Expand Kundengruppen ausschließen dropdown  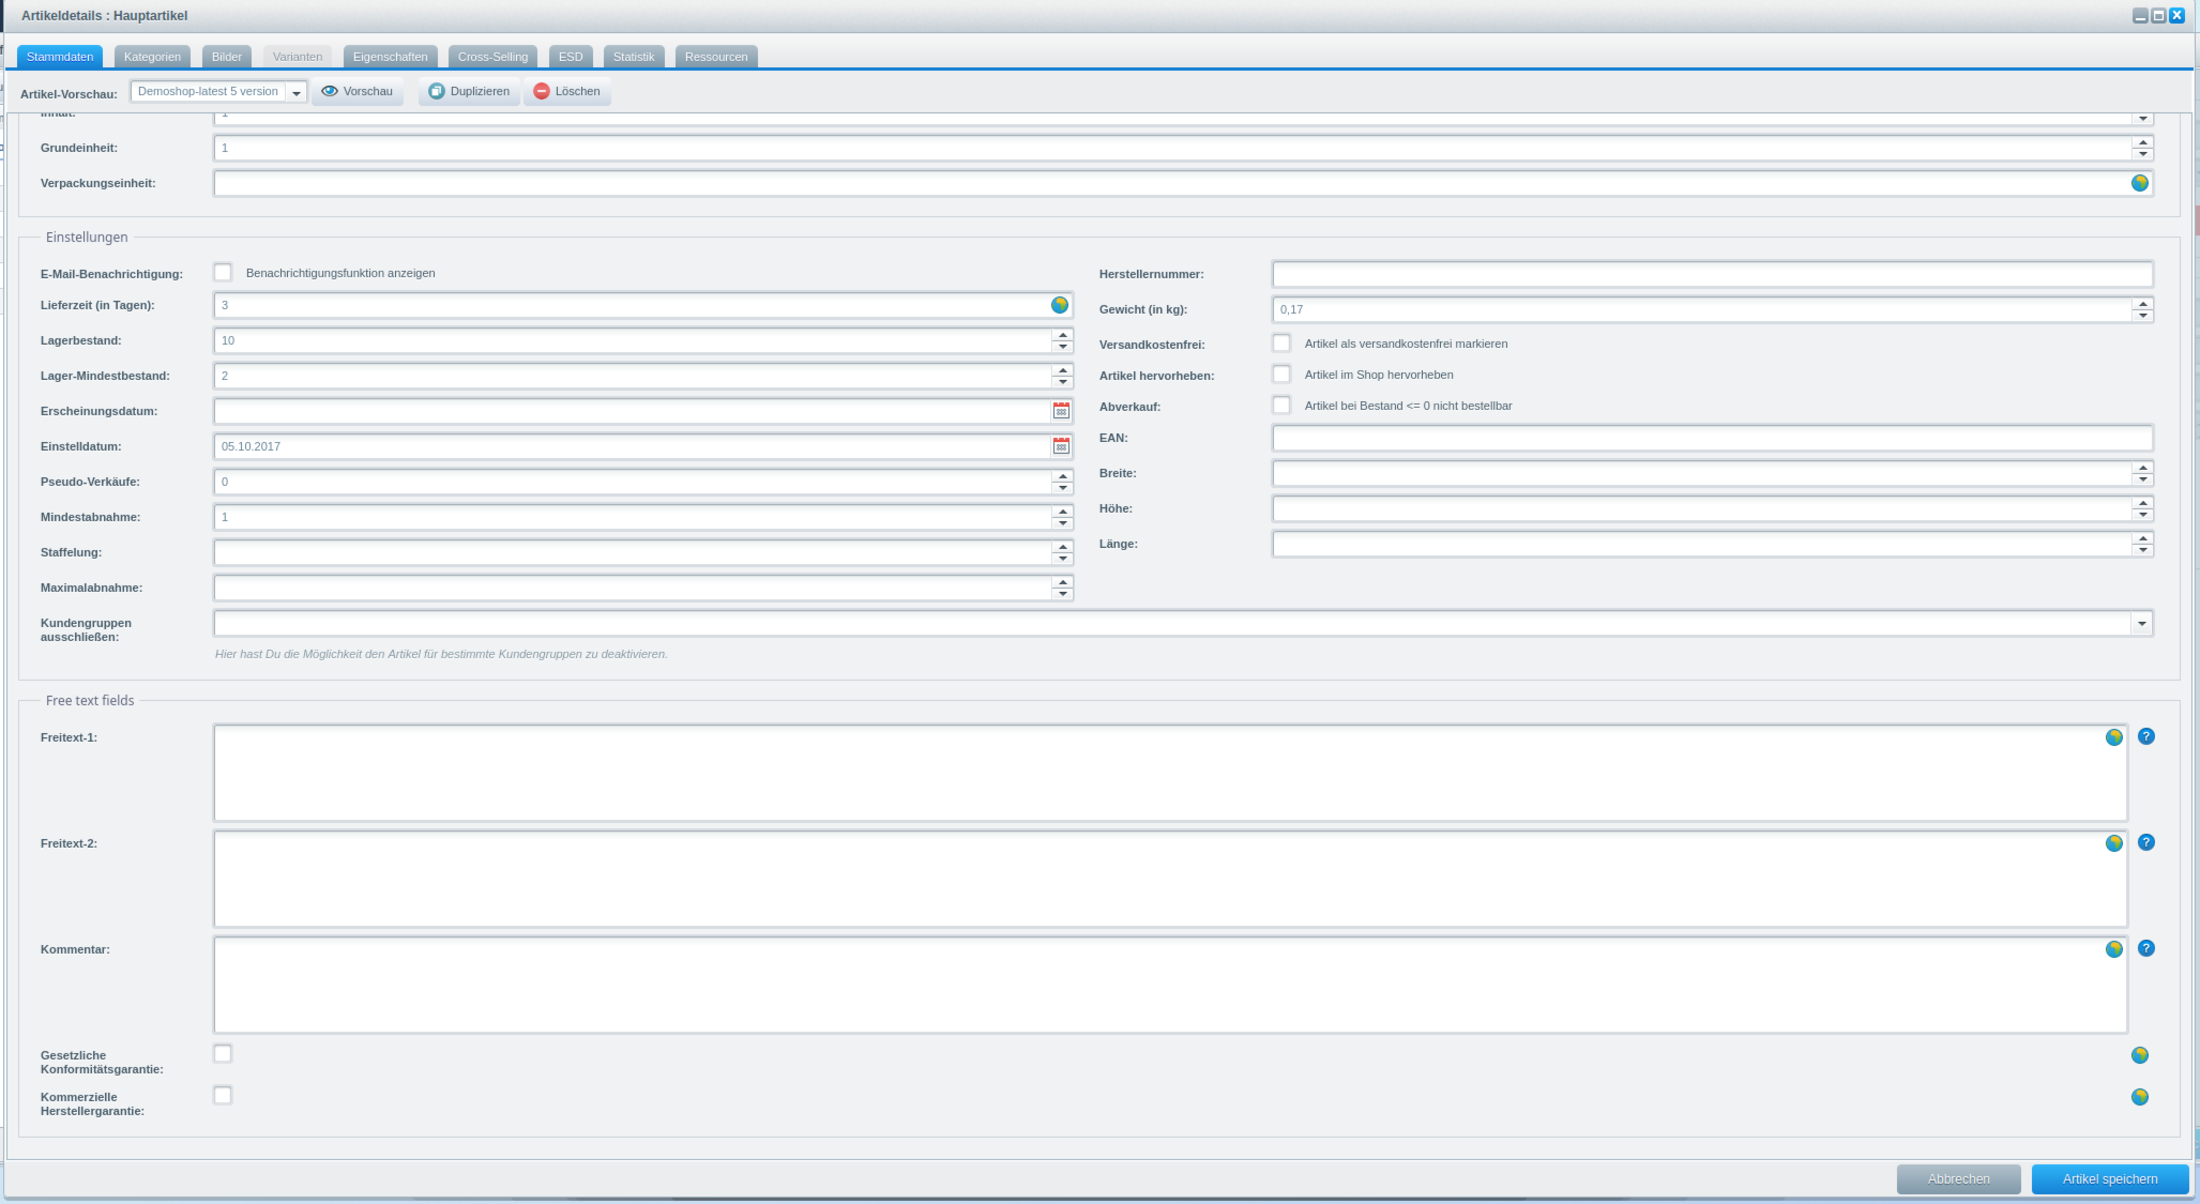[x=2141, y=624]
